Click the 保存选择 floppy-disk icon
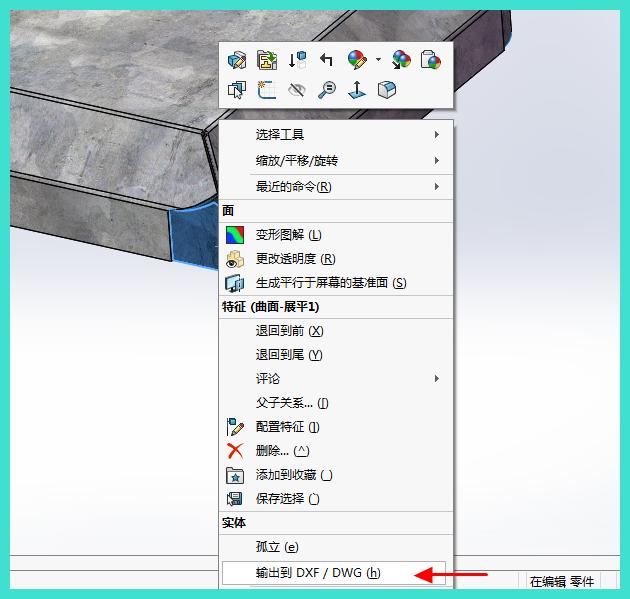 tap(235, 499)
